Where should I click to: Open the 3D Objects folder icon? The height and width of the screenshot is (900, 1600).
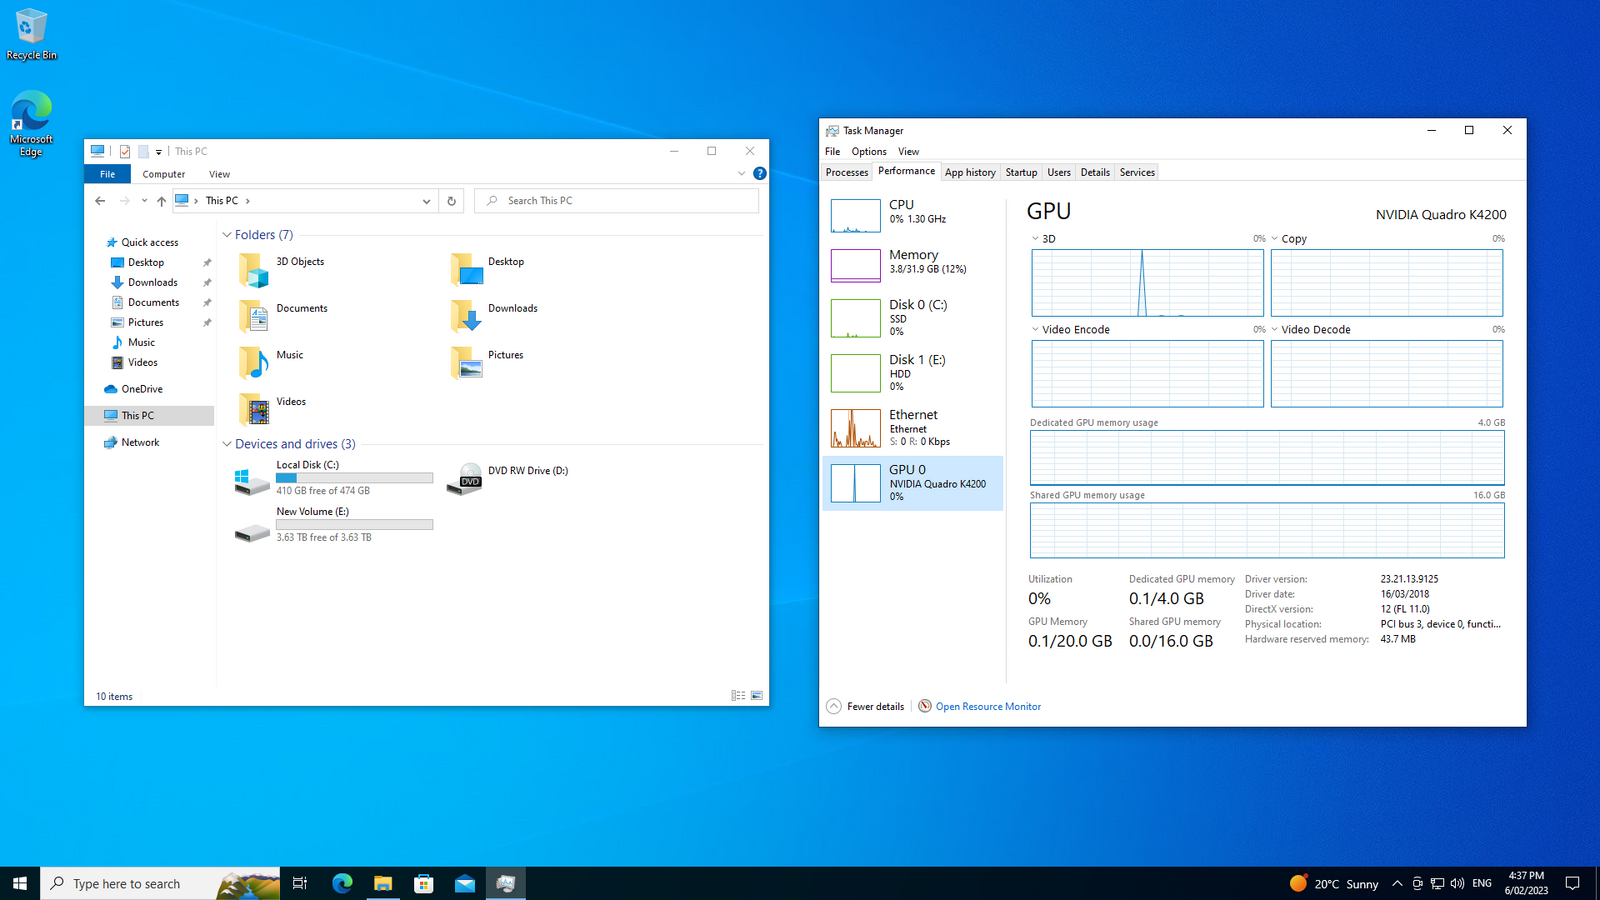pyautogui.click(x=253, y=269)
